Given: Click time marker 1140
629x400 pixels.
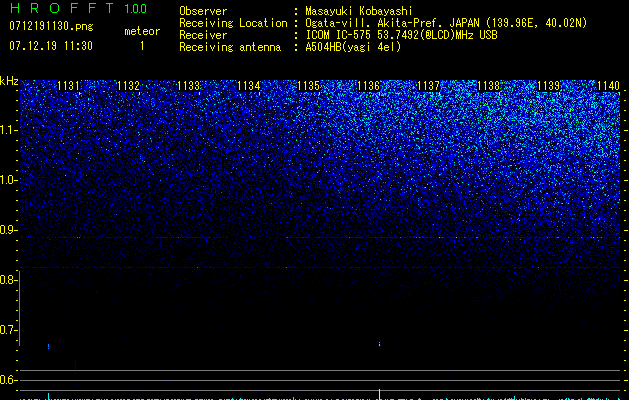Looking at the screenshot, I should pyautogui.click(x=608, y=86).
